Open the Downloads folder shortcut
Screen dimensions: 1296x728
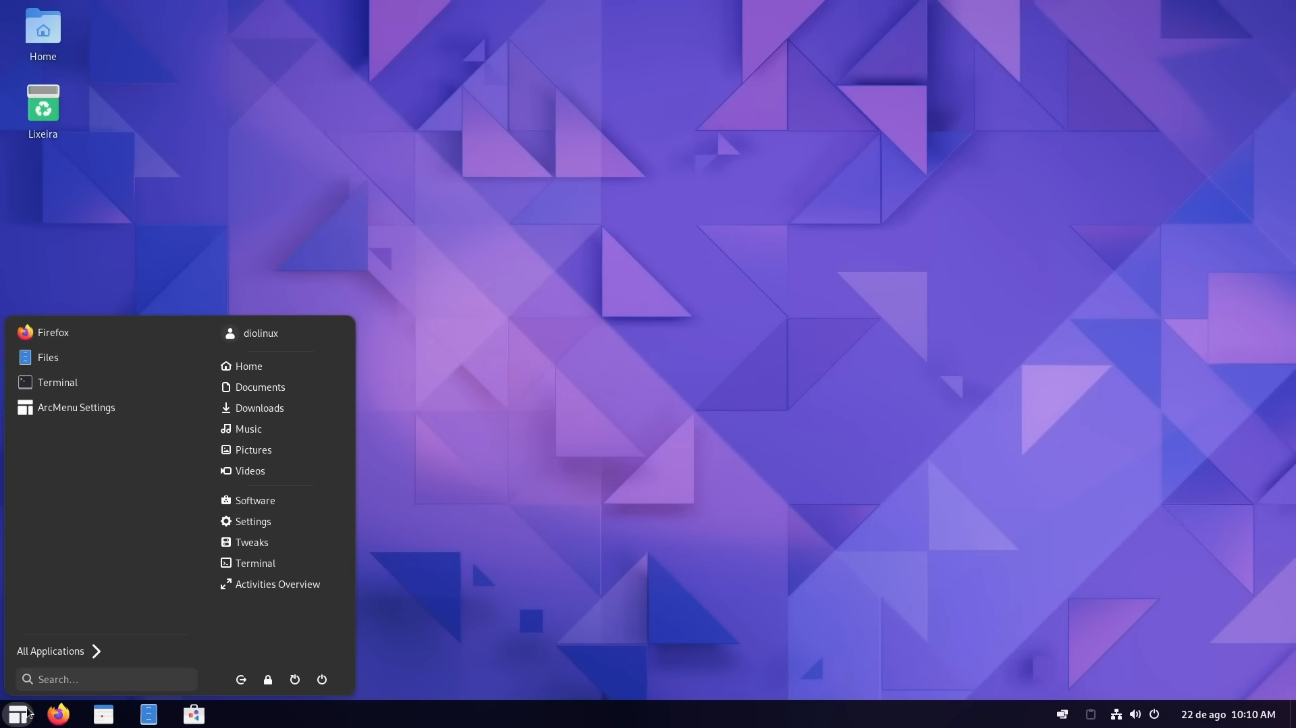(258, 408)
